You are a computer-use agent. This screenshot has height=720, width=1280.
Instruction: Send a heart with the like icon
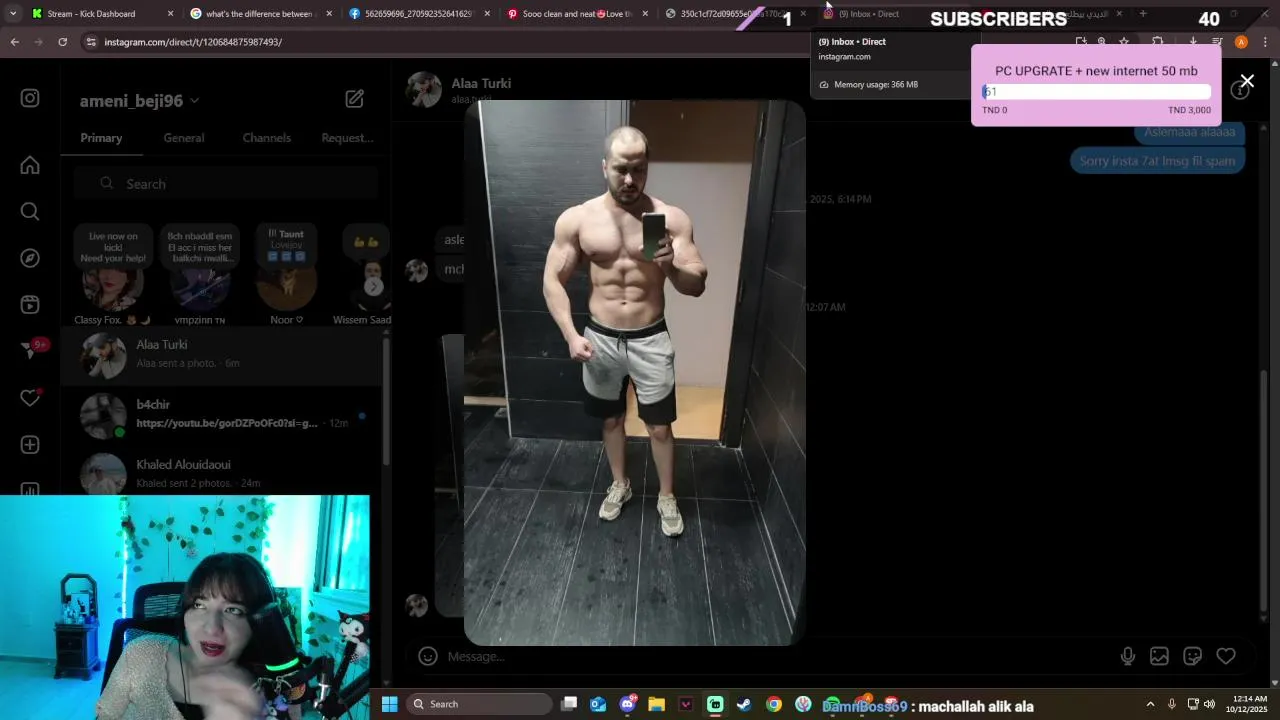click(1226, 656)
